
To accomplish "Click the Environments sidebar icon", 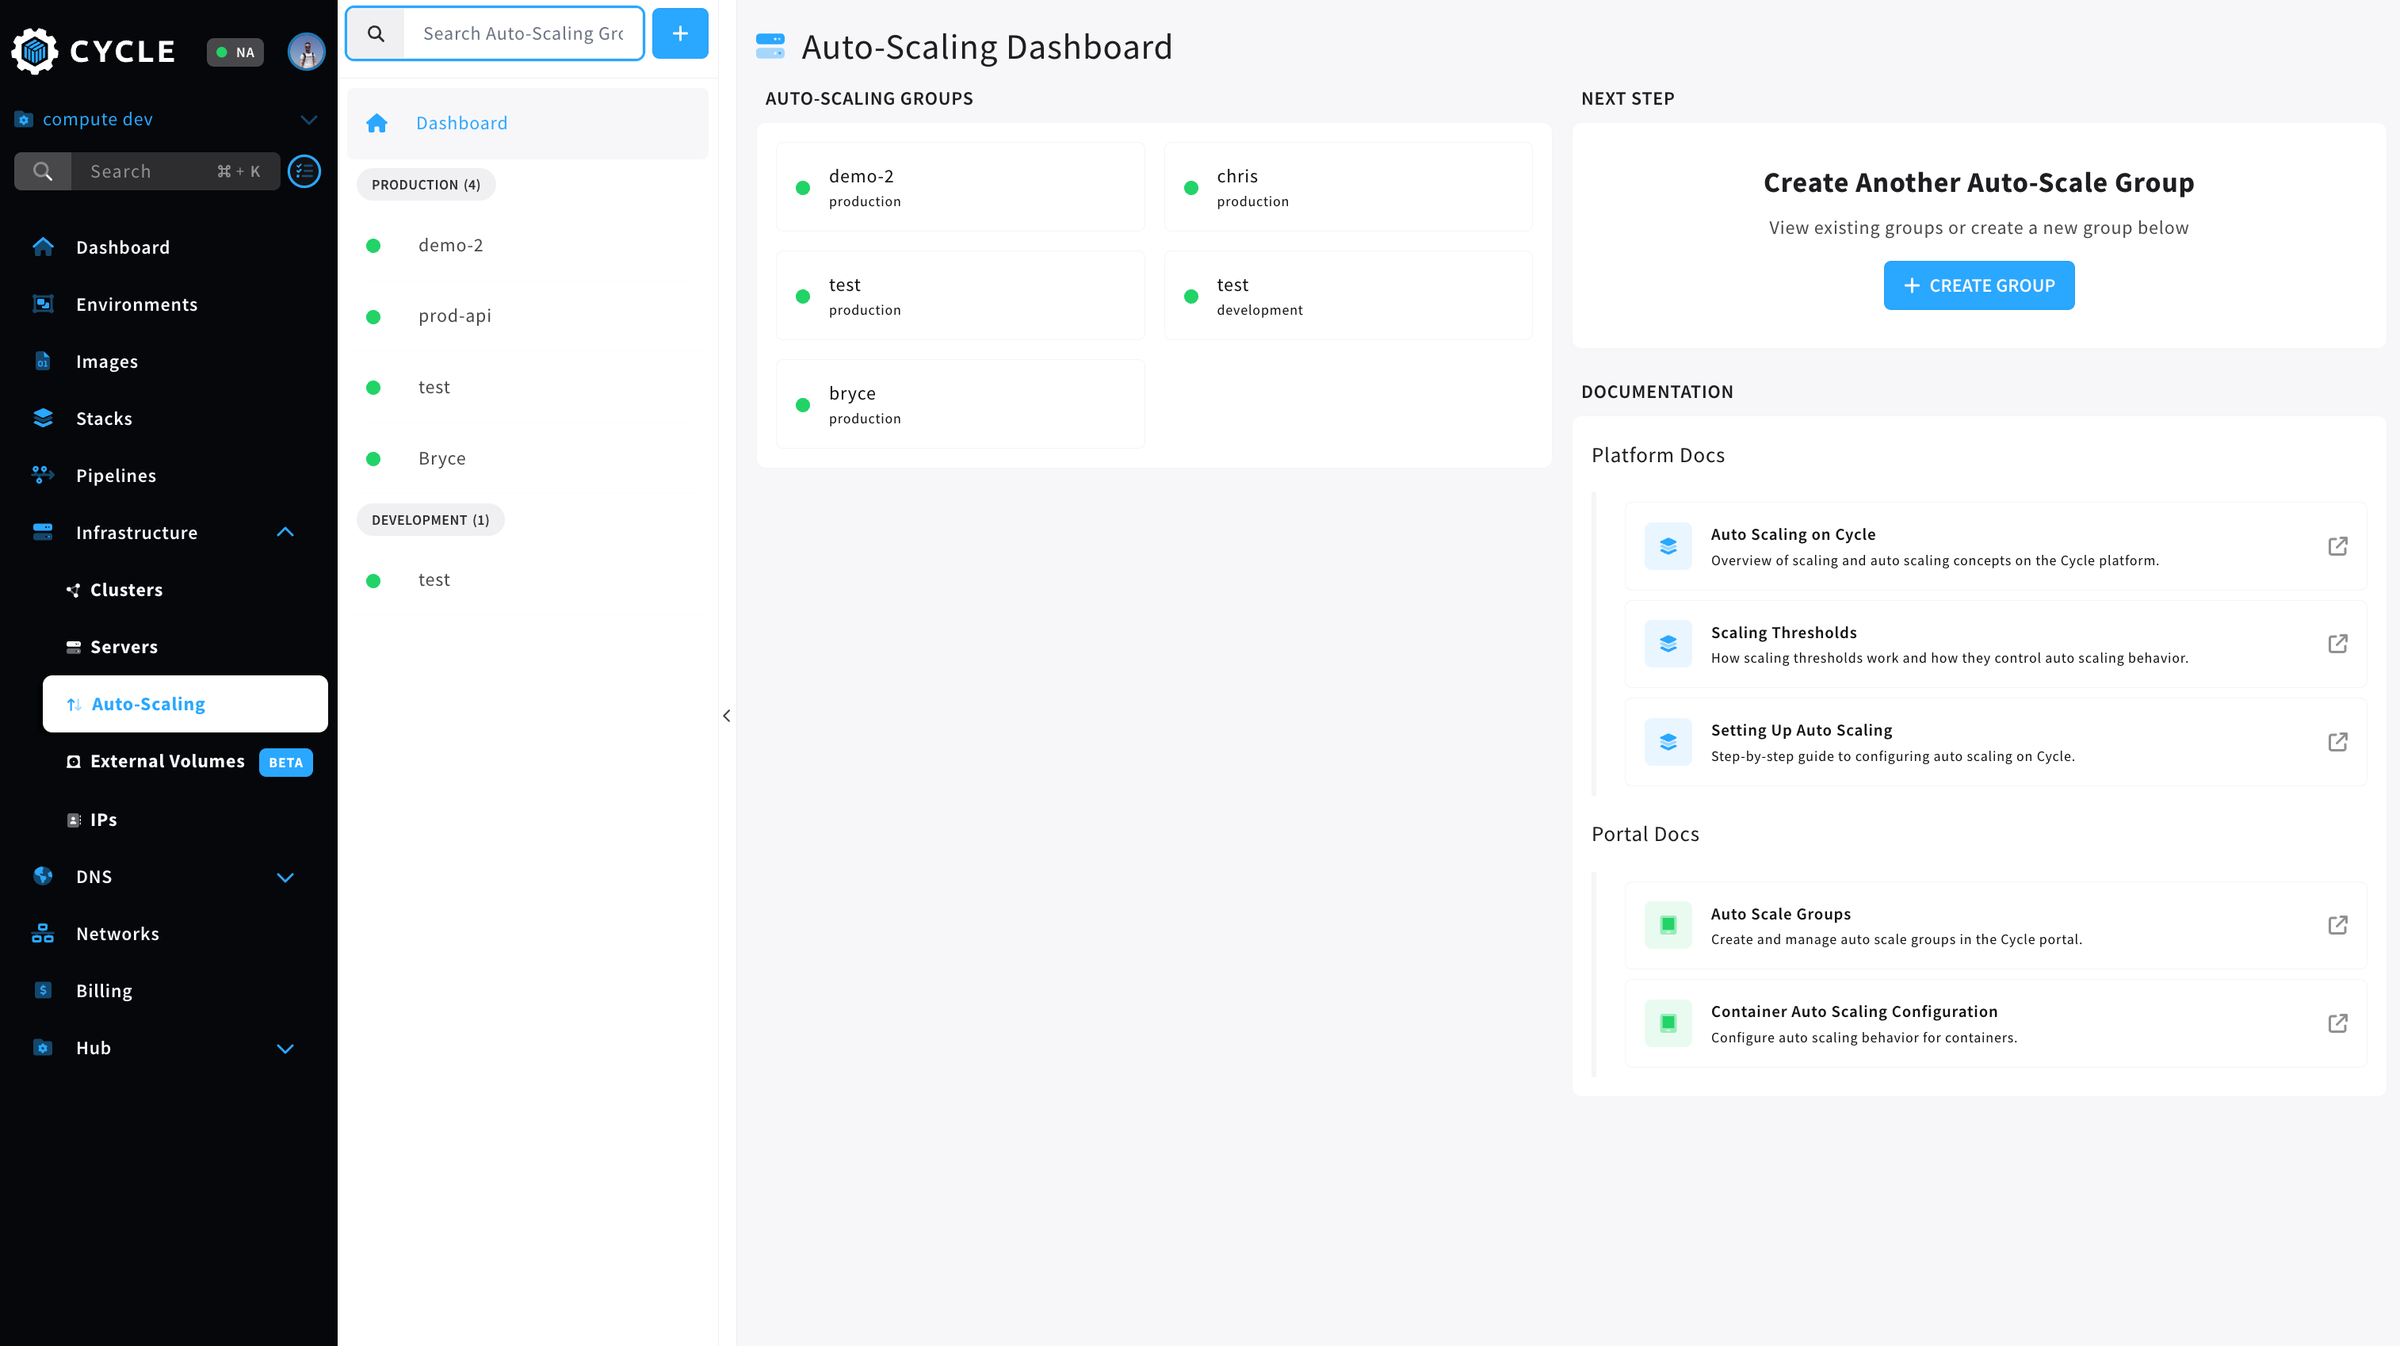I will [43, 304].
